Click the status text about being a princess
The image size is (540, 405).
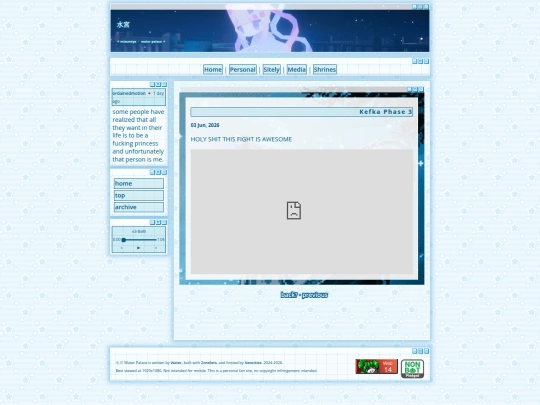click(x=138, y=135)
